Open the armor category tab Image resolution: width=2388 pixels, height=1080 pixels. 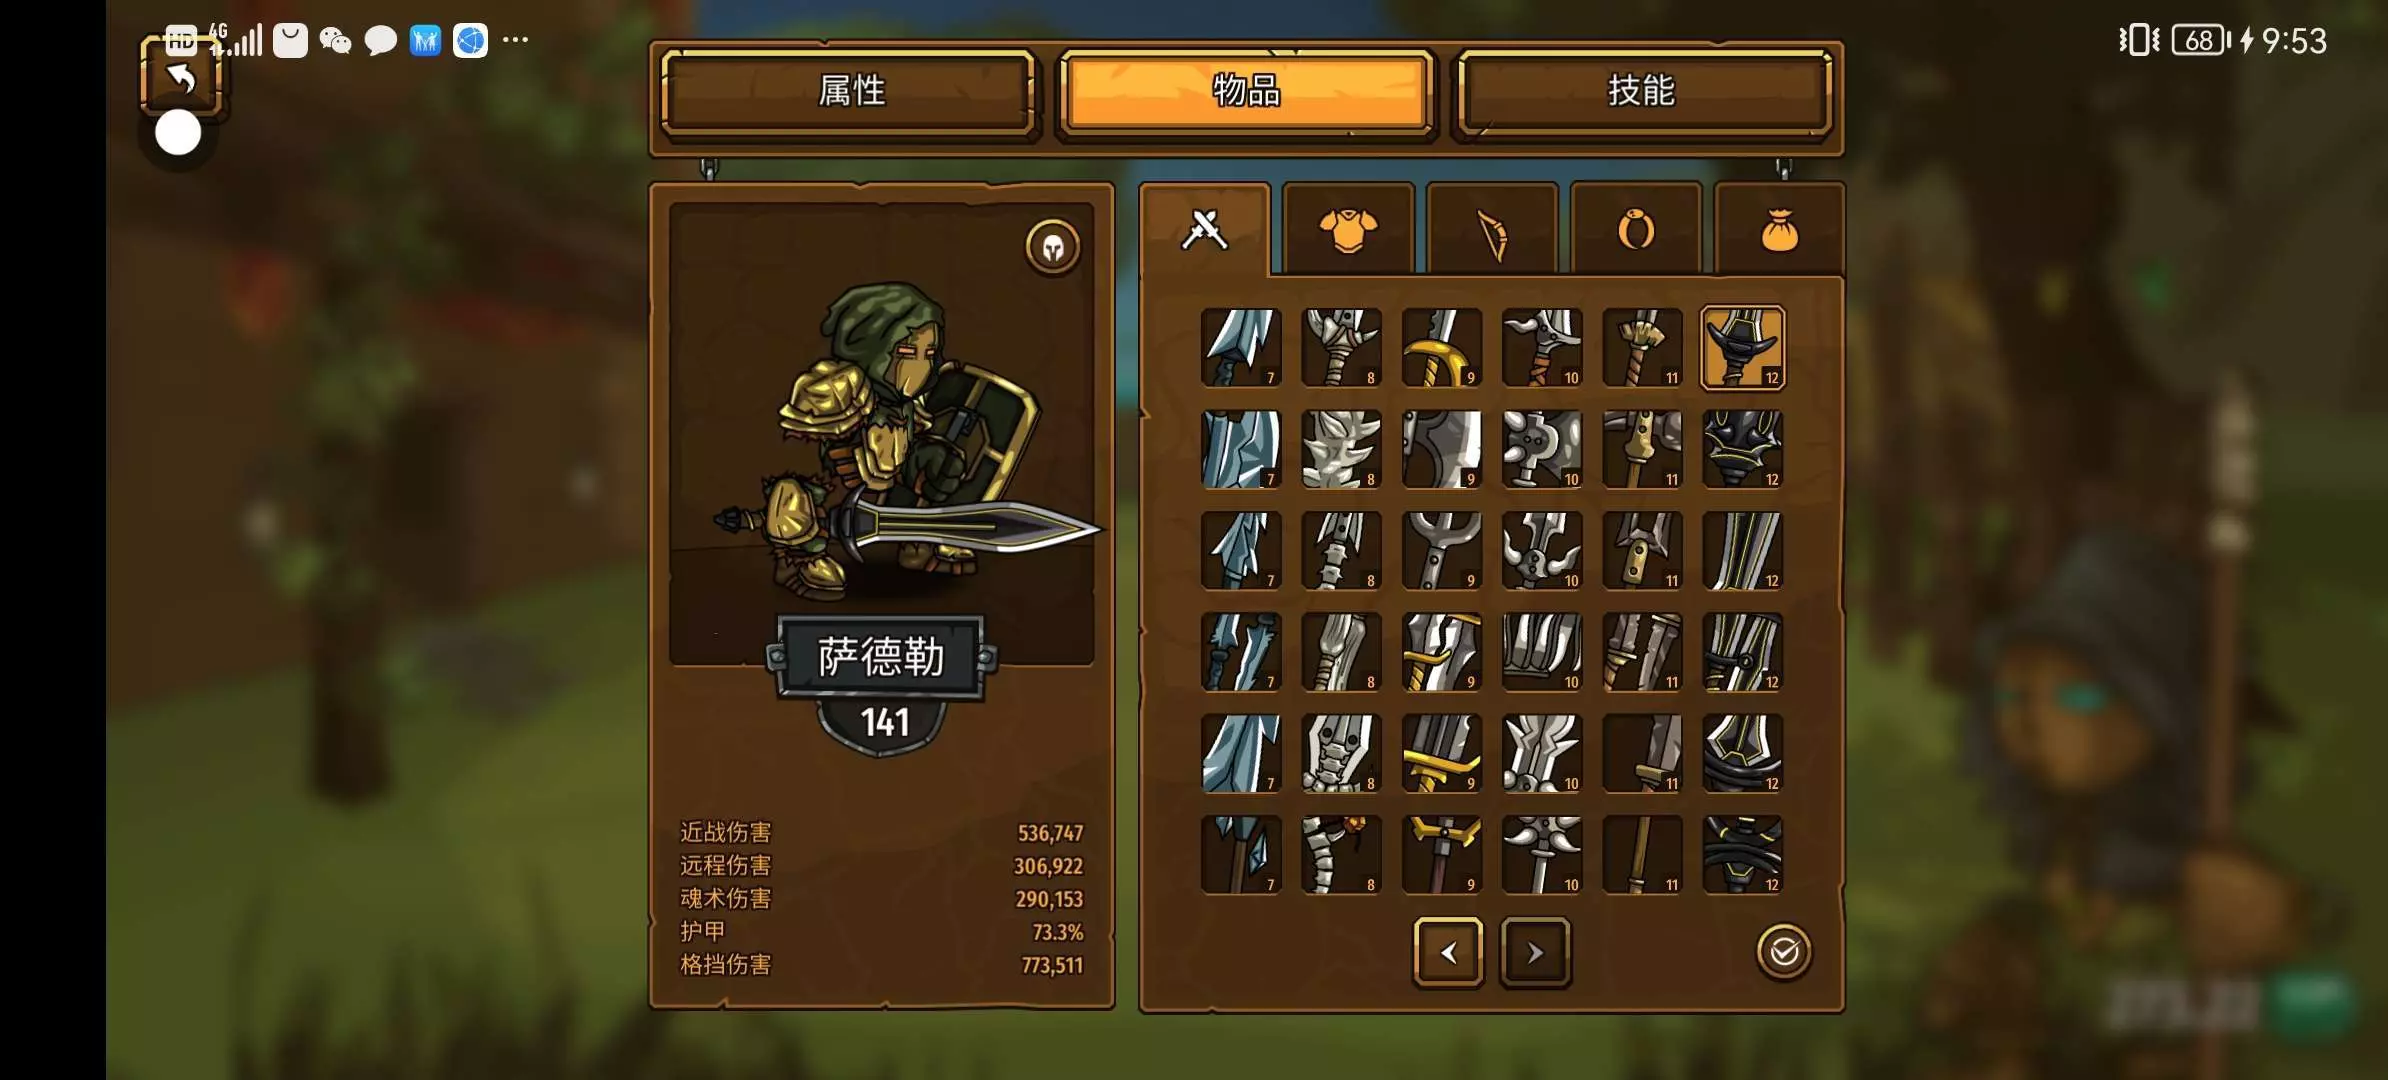coord(1348,230)
